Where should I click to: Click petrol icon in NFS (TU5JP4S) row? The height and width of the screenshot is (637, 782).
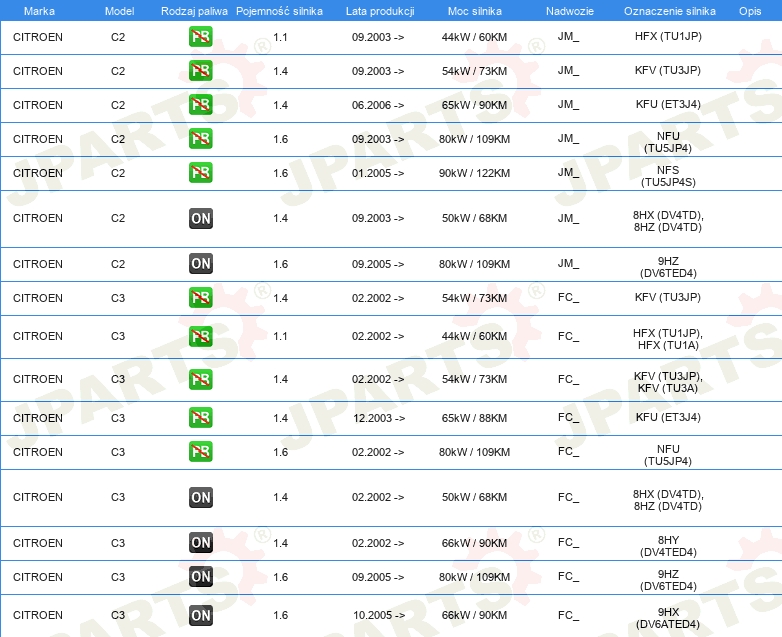click(200, 173)
